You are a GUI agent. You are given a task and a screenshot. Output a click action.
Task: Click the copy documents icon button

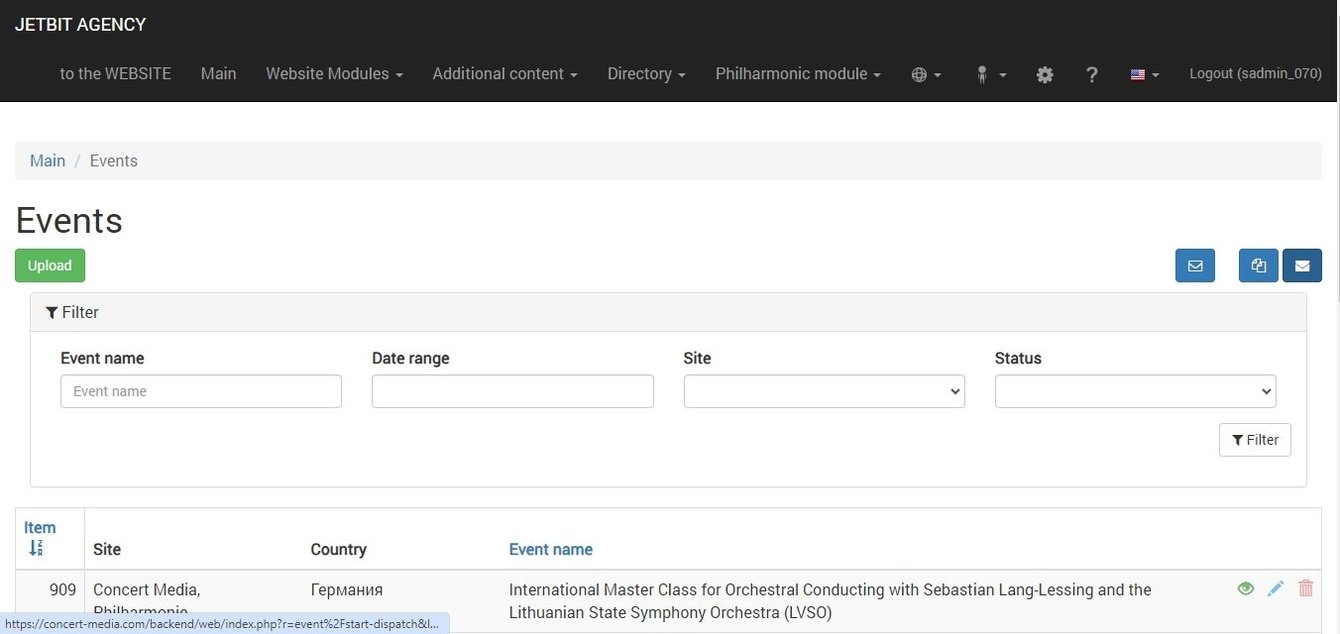(1258, 266)
